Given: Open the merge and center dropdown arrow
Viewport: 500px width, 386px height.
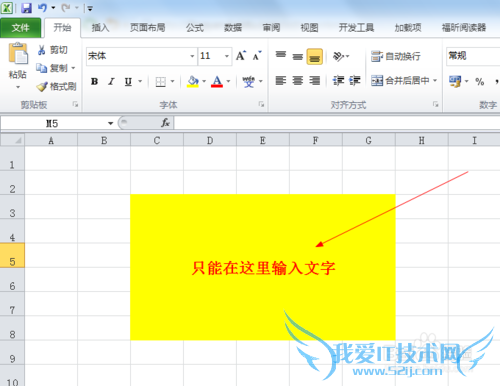Looking at the screenshot, I should 435,80.
